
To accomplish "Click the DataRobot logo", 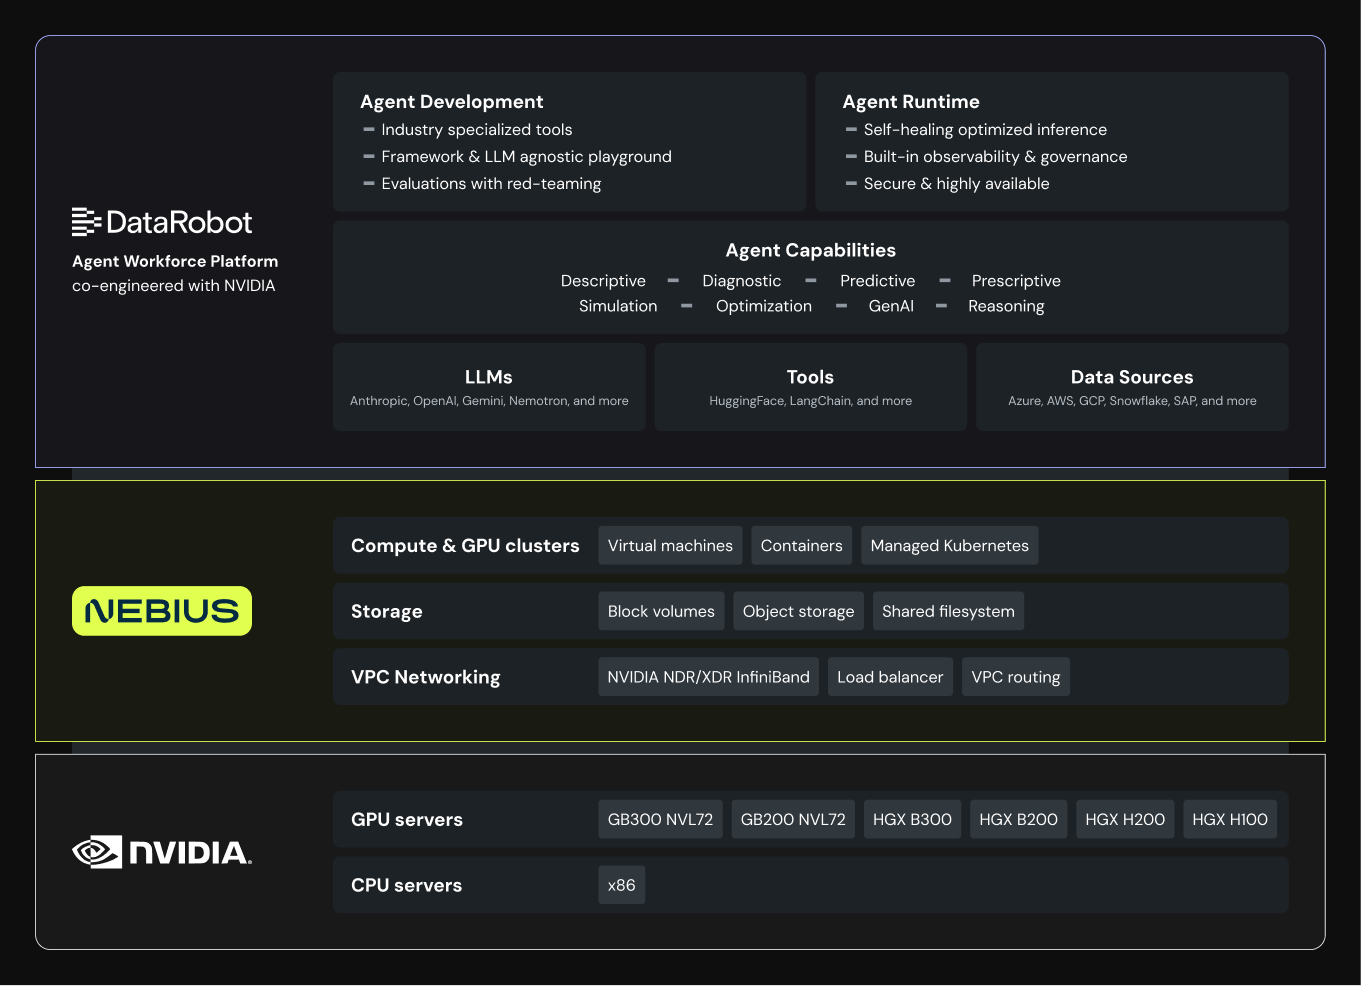I will tap(162, 222).
